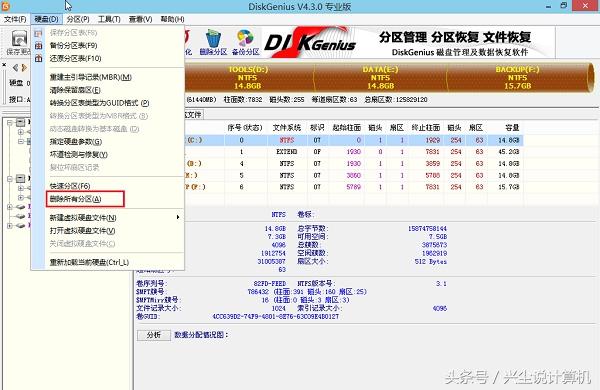600x390 pixels.
Task: Collapse the second disk node in the tree
Action: click(10, 179)
